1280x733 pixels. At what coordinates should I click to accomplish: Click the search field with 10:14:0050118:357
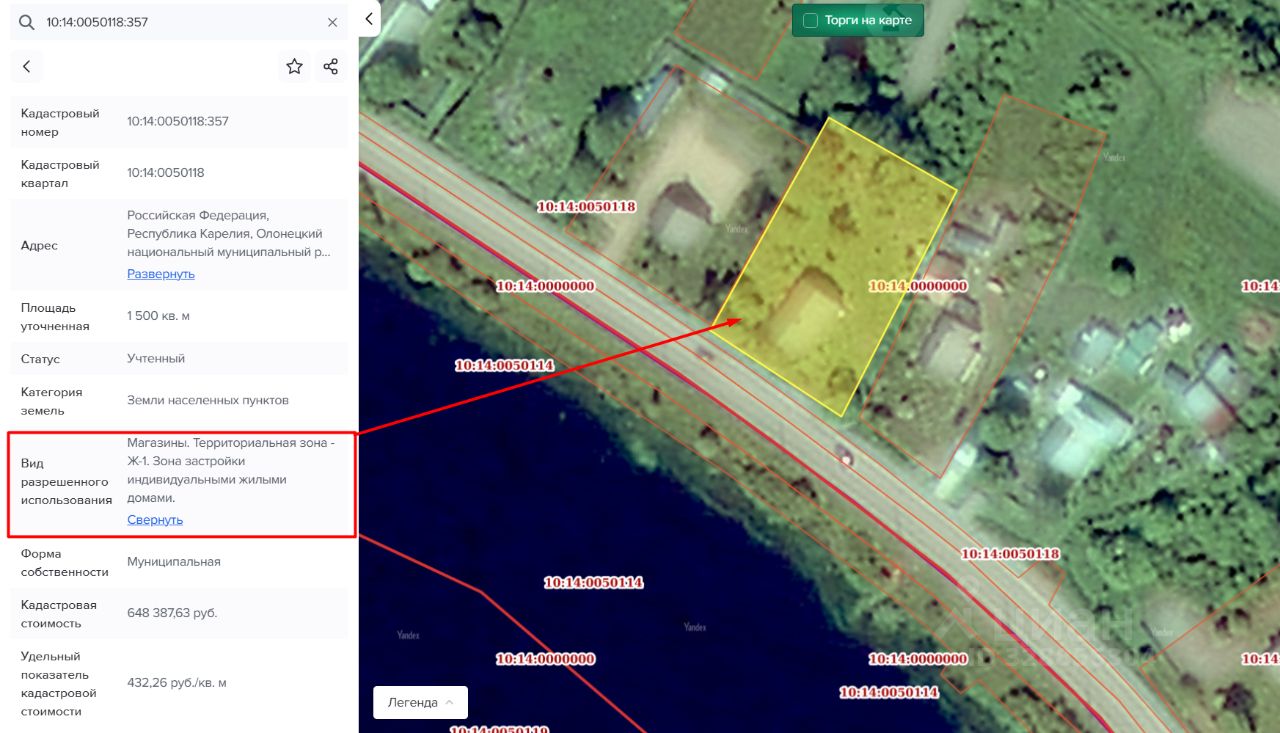pyautogui.click(x=180, y=22)
